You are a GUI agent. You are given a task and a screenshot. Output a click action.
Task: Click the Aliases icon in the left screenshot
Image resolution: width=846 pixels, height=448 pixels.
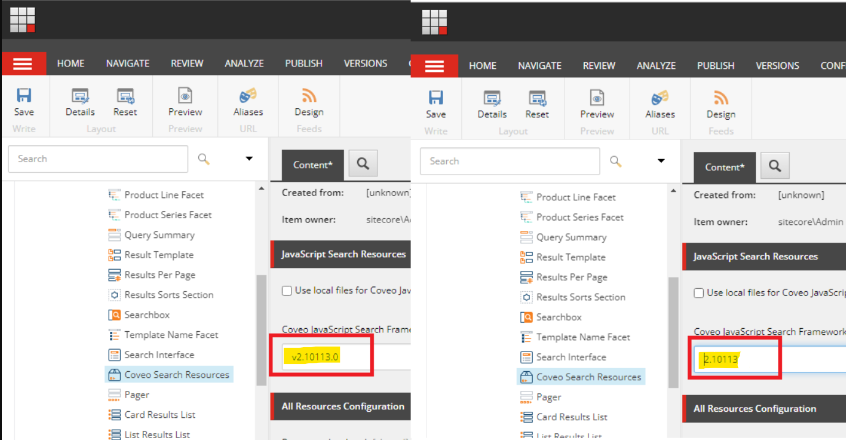pos(248,97)
